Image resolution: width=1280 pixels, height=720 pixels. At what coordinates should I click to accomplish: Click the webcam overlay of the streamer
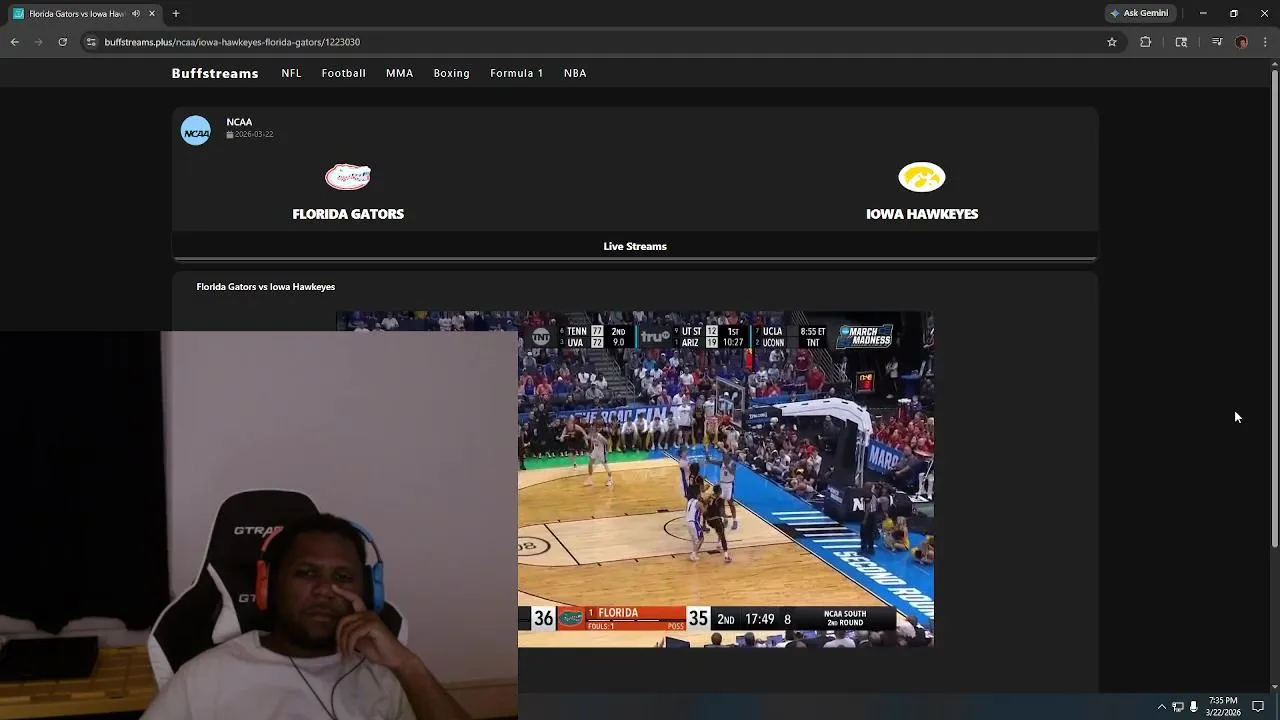coord(259,525)
